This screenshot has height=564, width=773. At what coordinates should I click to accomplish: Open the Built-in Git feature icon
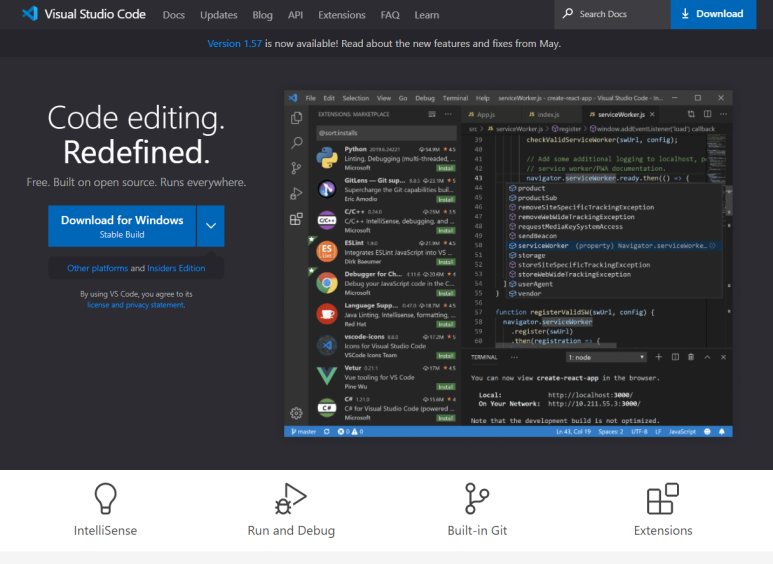tap(477, 498)
